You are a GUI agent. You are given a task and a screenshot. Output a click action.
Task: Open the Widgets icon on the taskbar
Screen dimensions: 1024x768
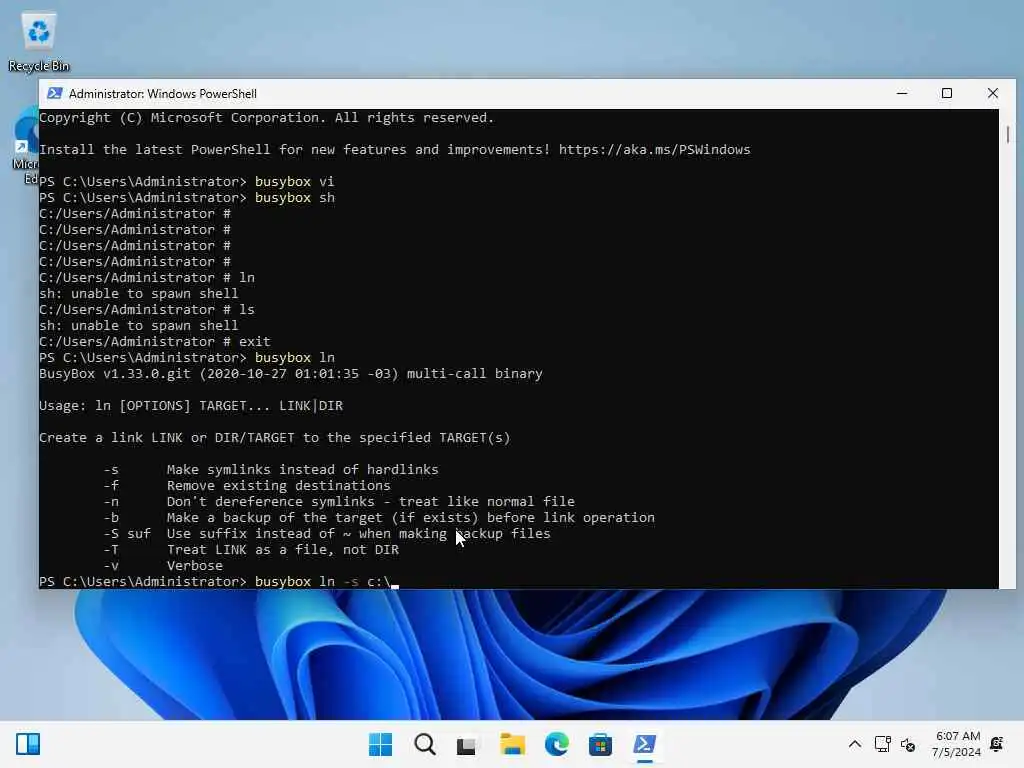(x=28, y=744)
